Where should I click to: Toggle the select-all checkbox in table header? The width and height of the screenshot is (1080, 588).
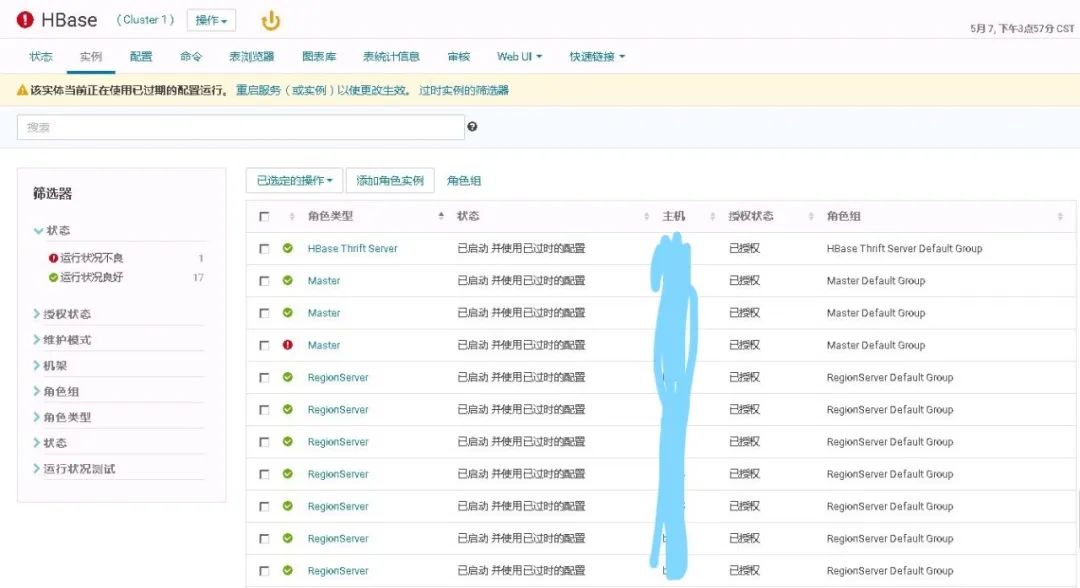coord(264,216)
